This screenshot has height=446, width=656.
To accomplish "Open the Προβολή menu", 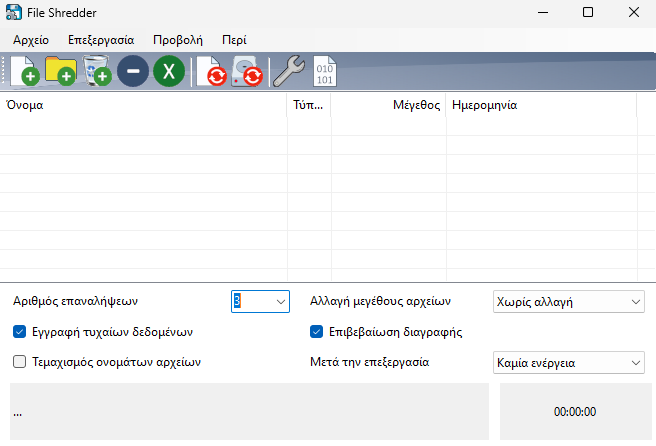I will coord(178,40).
